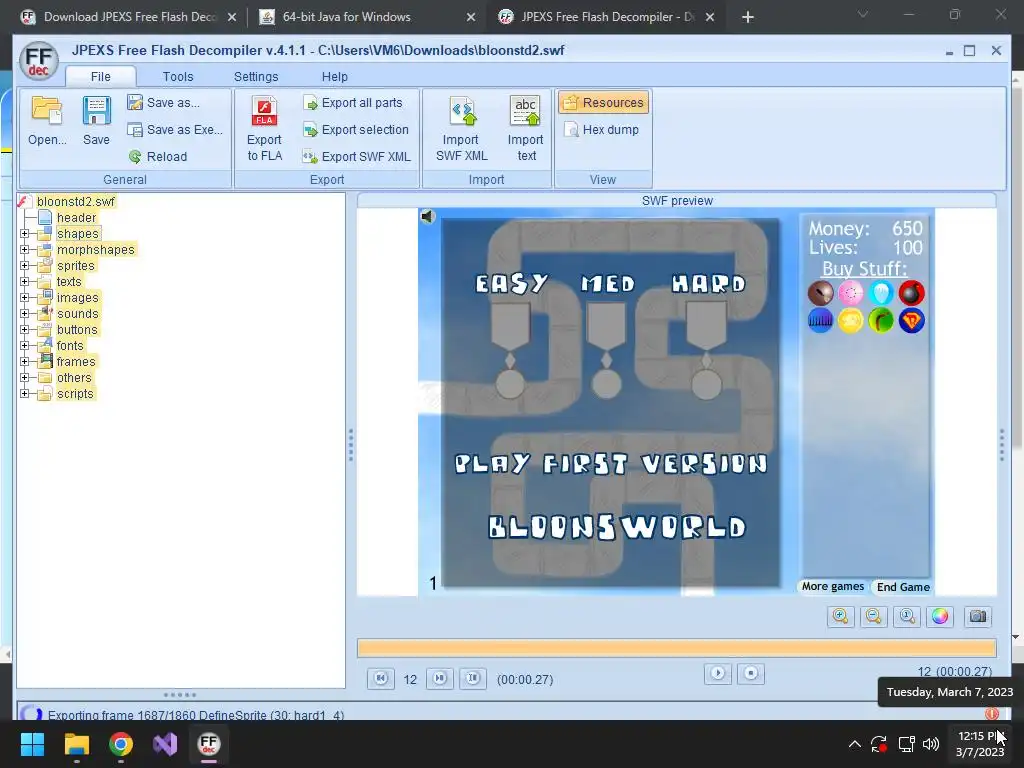Select the super monkey tower icon

[912, 321]
